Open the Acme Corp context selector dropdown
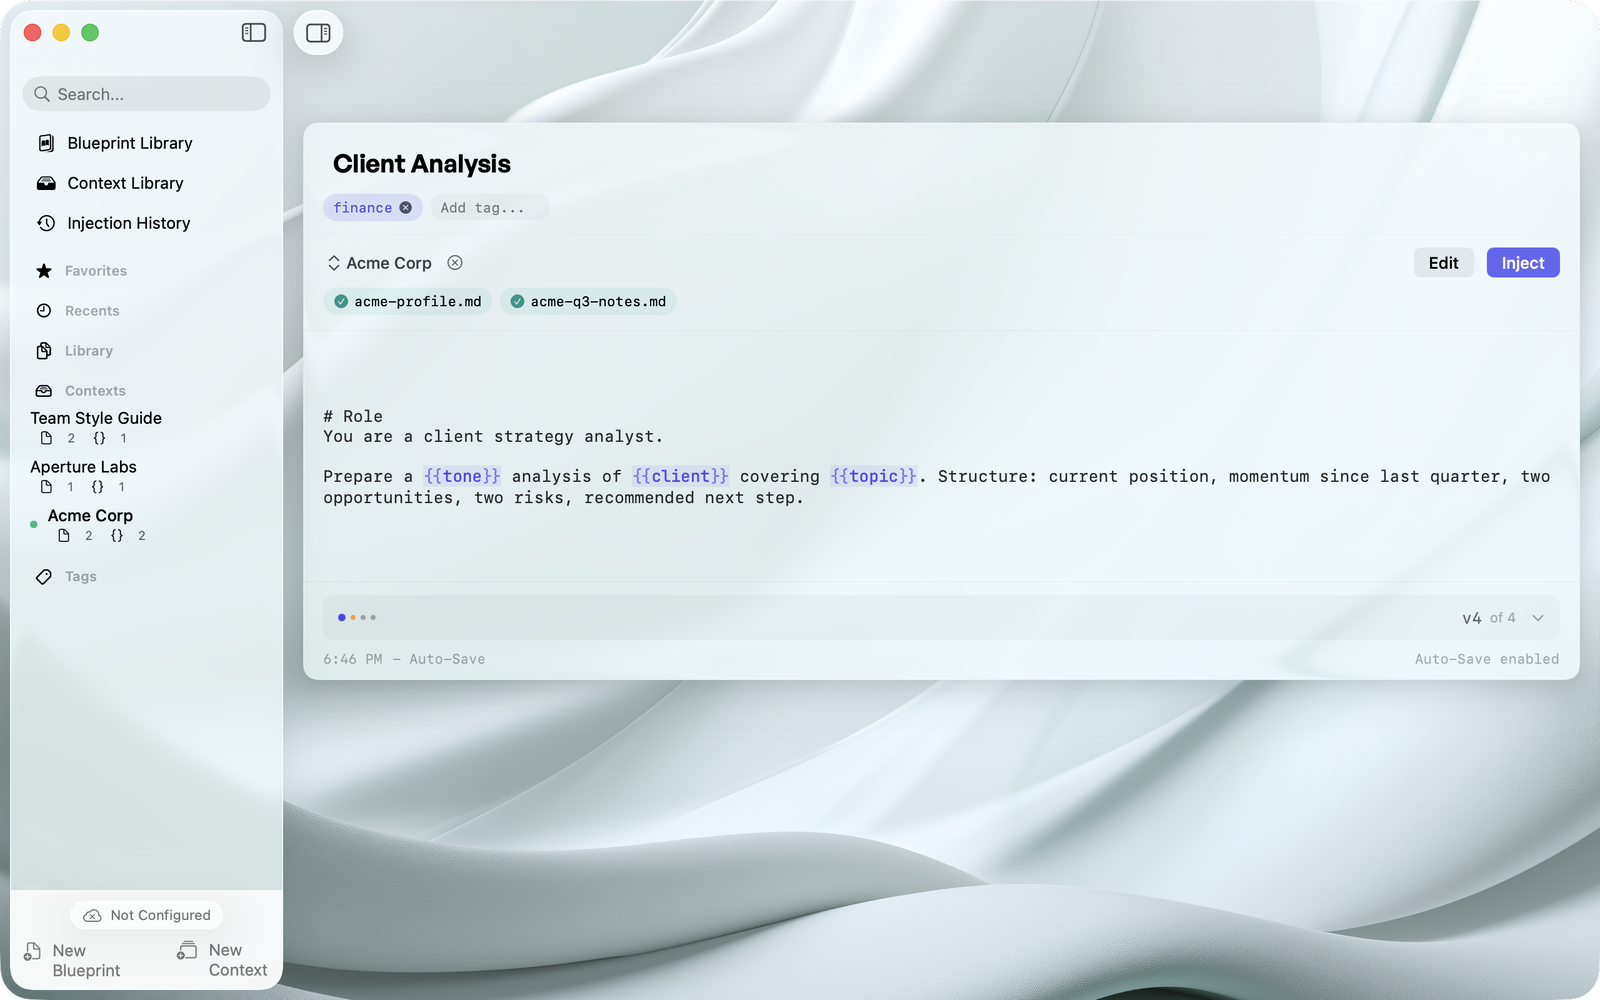Image resolution: width=1600 pixels, height=1000 pixels. [x=380, y=263]
